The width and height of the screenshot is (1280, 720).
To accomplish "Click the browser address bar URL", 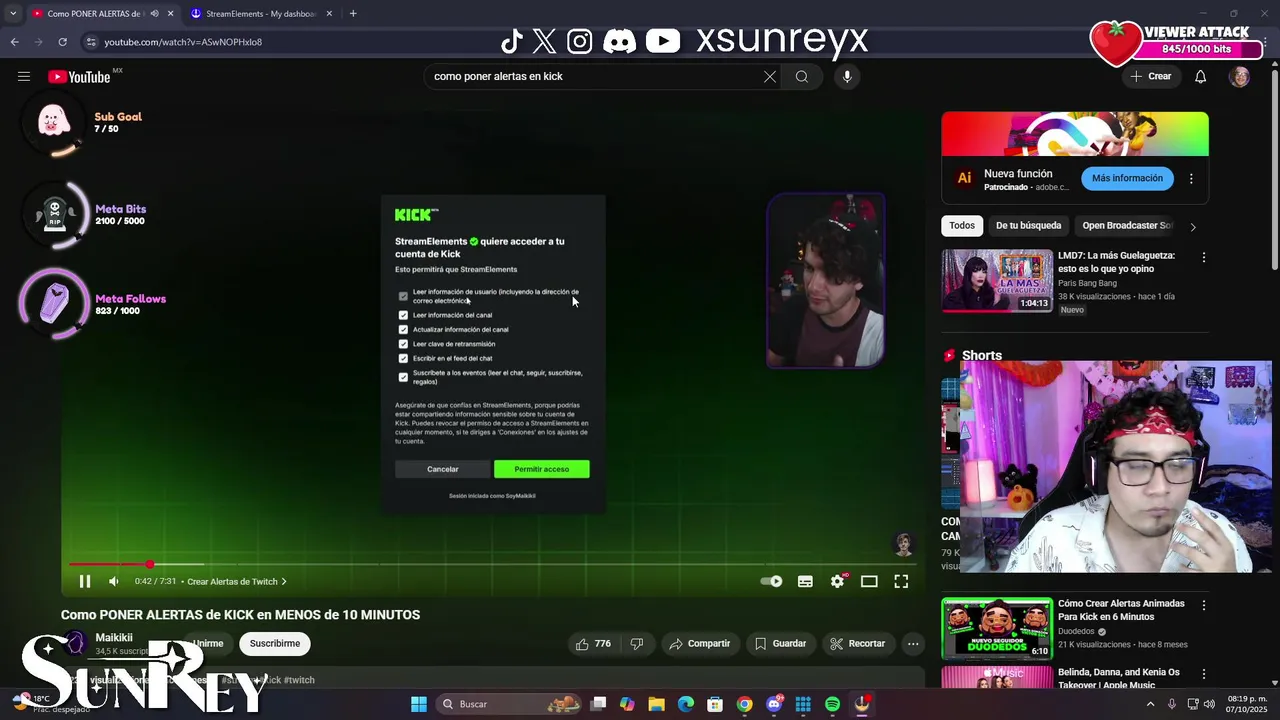I will click(x=183, y=42).
